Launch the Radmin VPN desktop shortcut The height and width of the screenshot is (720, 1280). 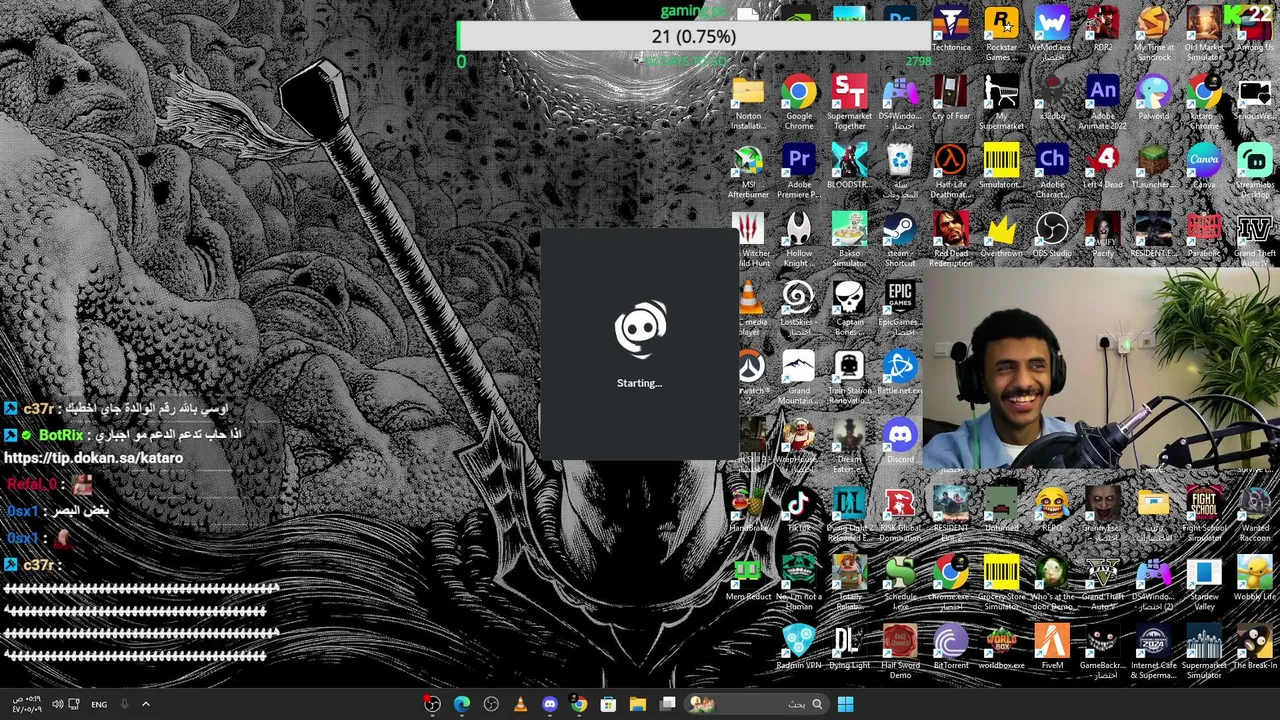[798, 647]
